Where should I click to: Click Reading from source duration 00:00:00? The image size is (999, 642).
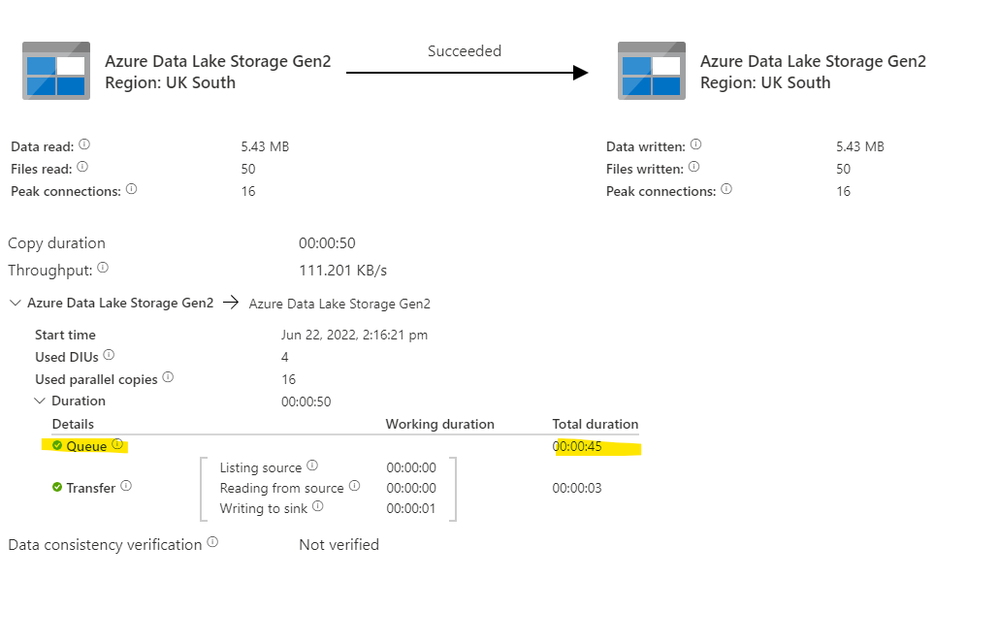click(x=411, y=489)
